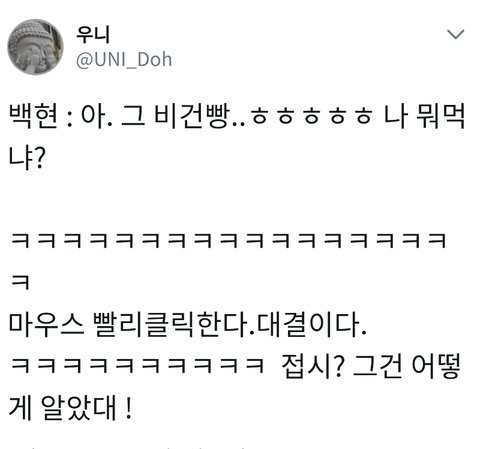
Task: Open the 우니 display name profile
Action: 93,34
